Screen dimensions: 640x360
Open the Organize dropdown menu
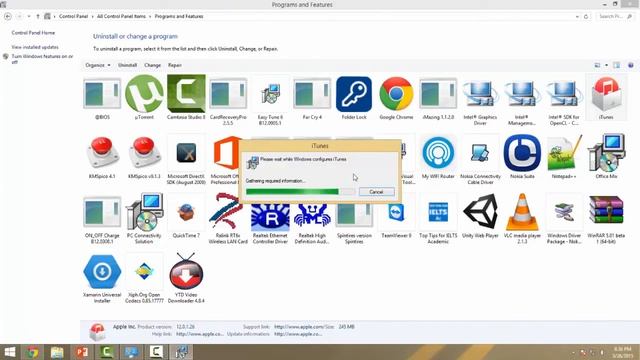98,65
